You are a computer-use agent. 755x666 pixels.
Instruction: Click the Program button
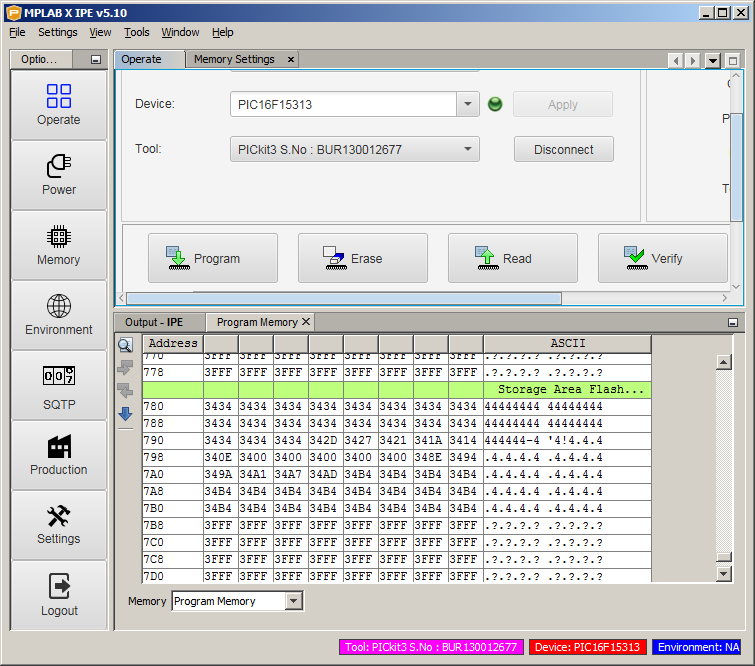pos(213,258)
